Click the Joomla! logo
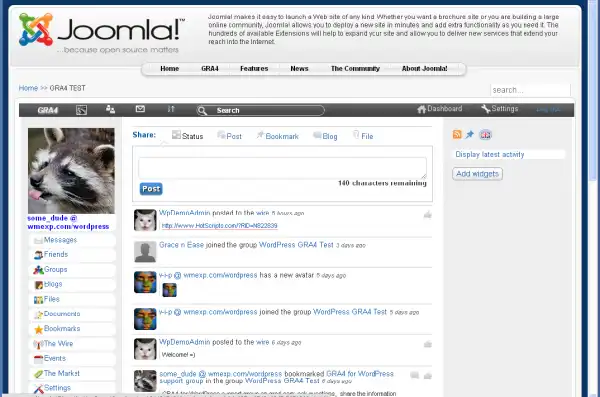Viewport: 600px width, 397px height. point(102,33)
